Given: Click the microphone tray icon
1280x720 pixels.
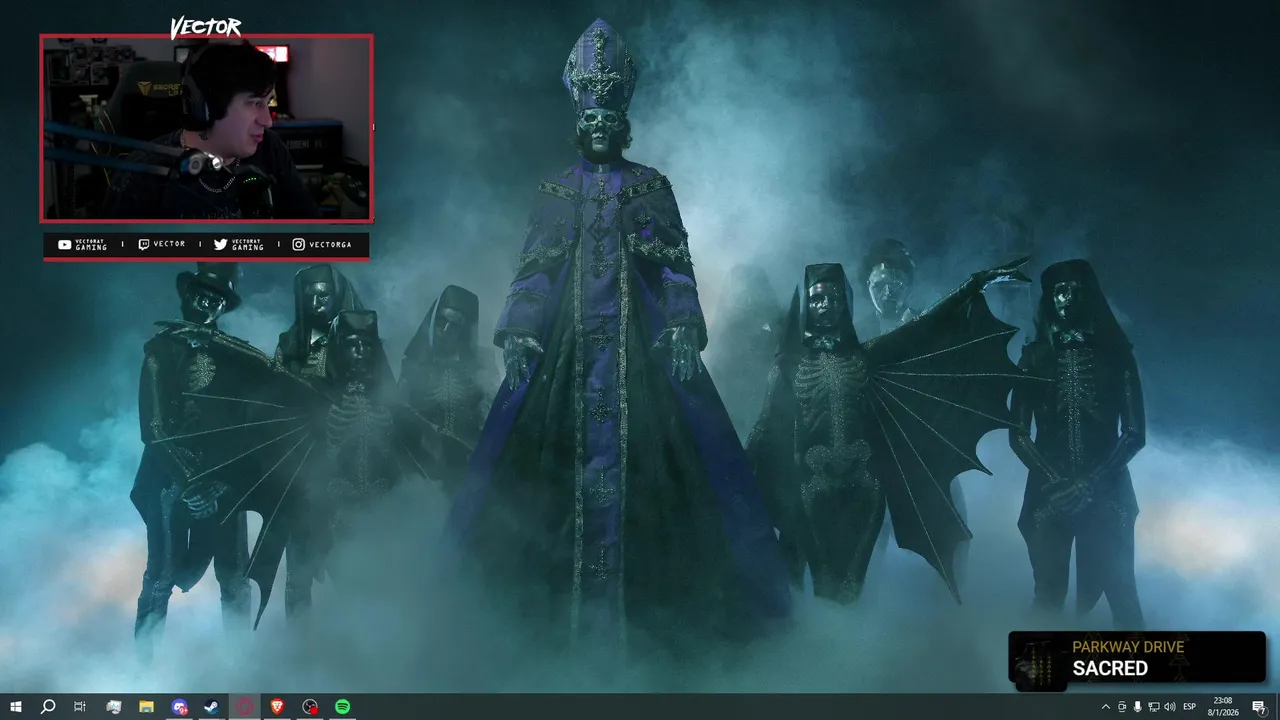Looking at the screenshot, I should (1137, 707).
